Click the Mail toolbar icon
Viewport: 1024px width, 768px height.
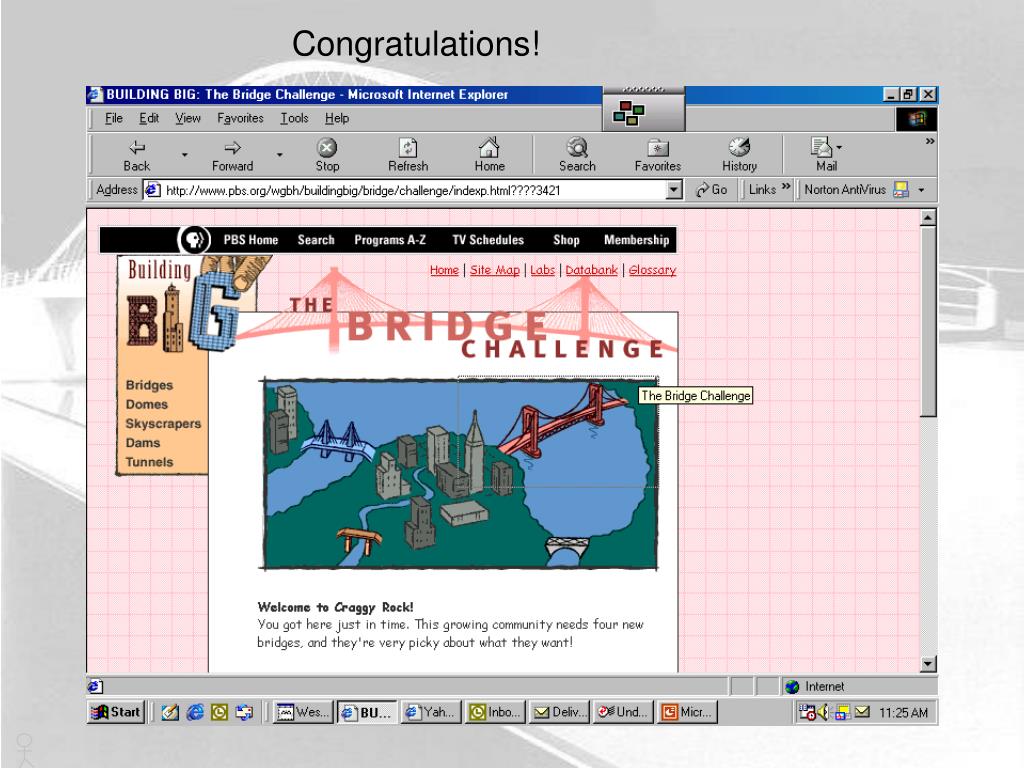point(823,155)
